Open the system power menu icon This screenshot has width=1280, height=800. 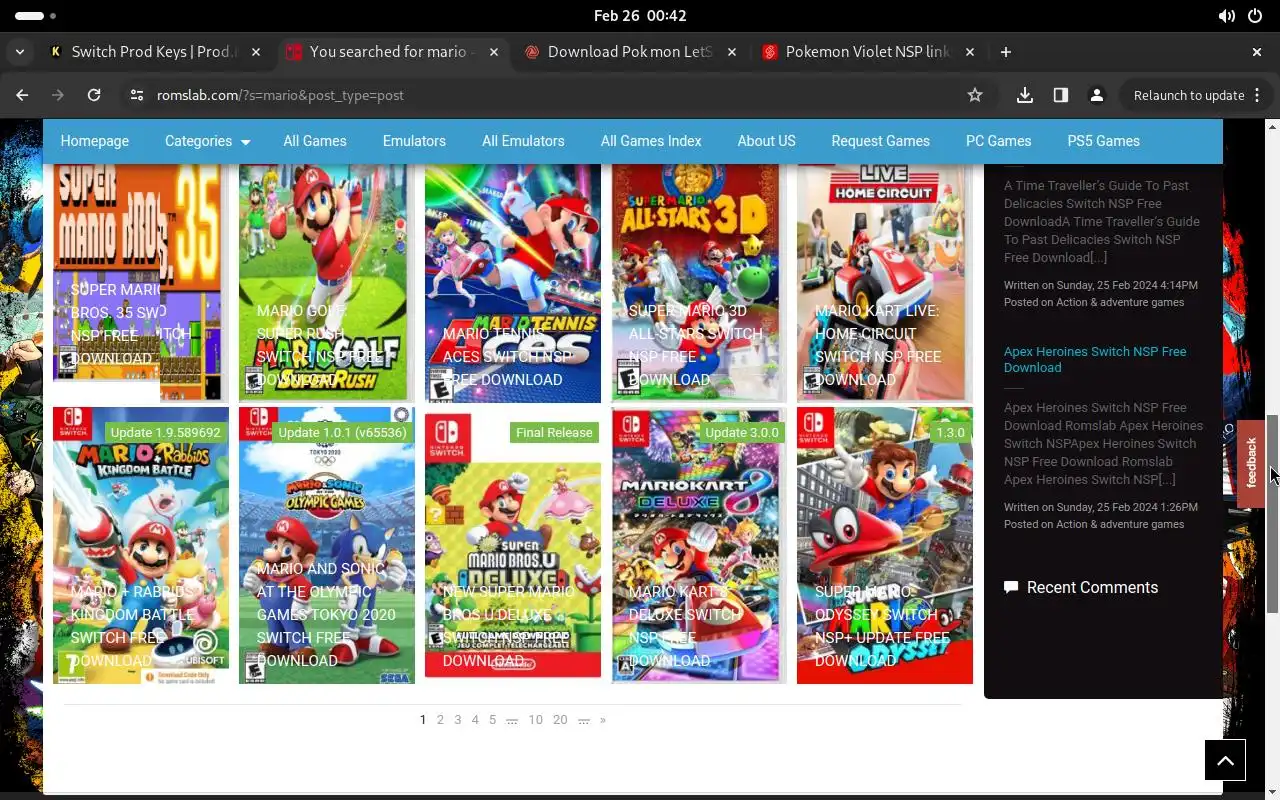pyautogui.click(x=1255, y=16)
